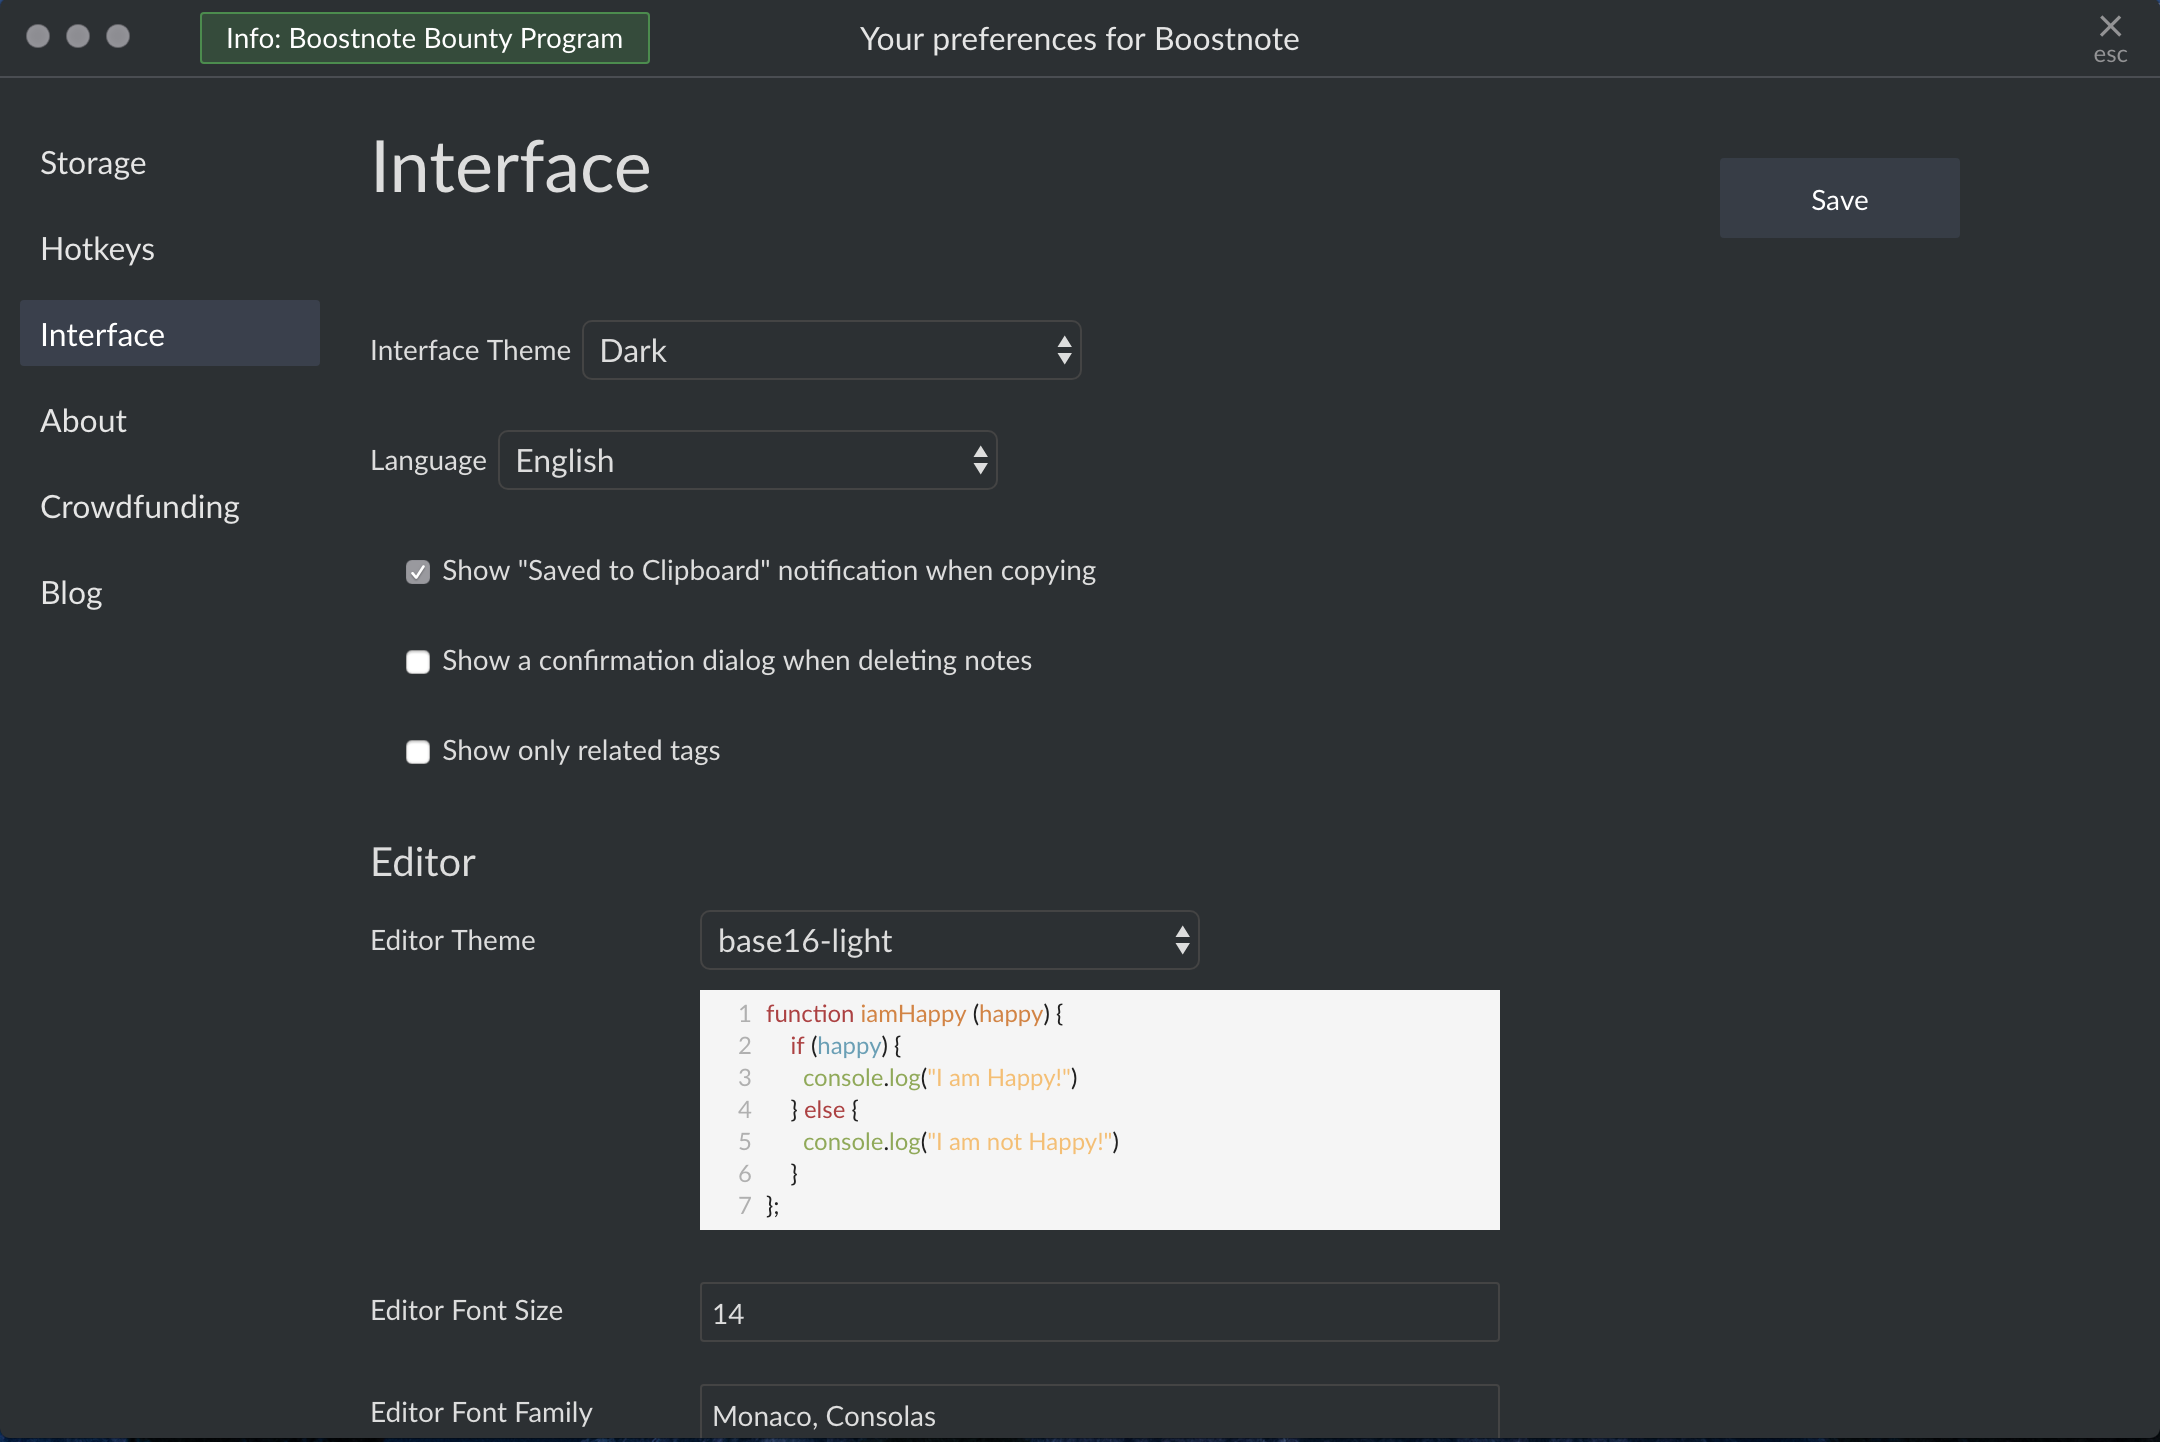This screenshot has width=2160, height=1442.
Task: Enable confirmation dialog when deleting notes
Action: (418, 662)
